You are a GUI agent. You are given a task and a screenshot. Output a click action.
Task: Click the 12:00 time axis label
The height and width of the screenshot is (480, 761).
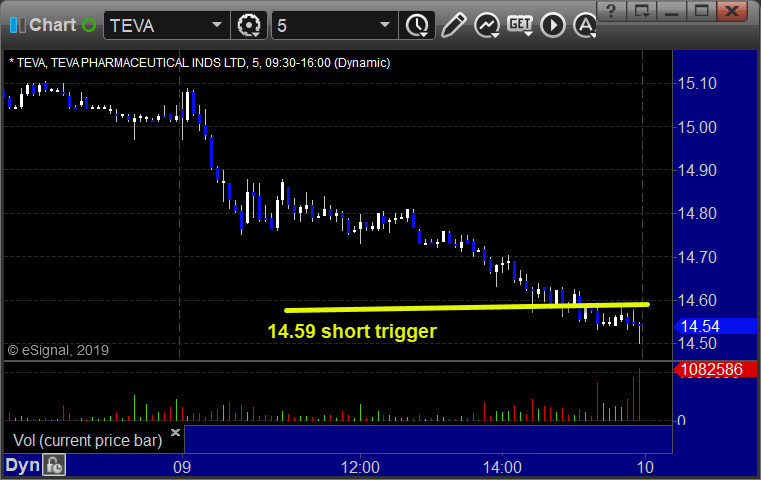click(x=360, y=467)
